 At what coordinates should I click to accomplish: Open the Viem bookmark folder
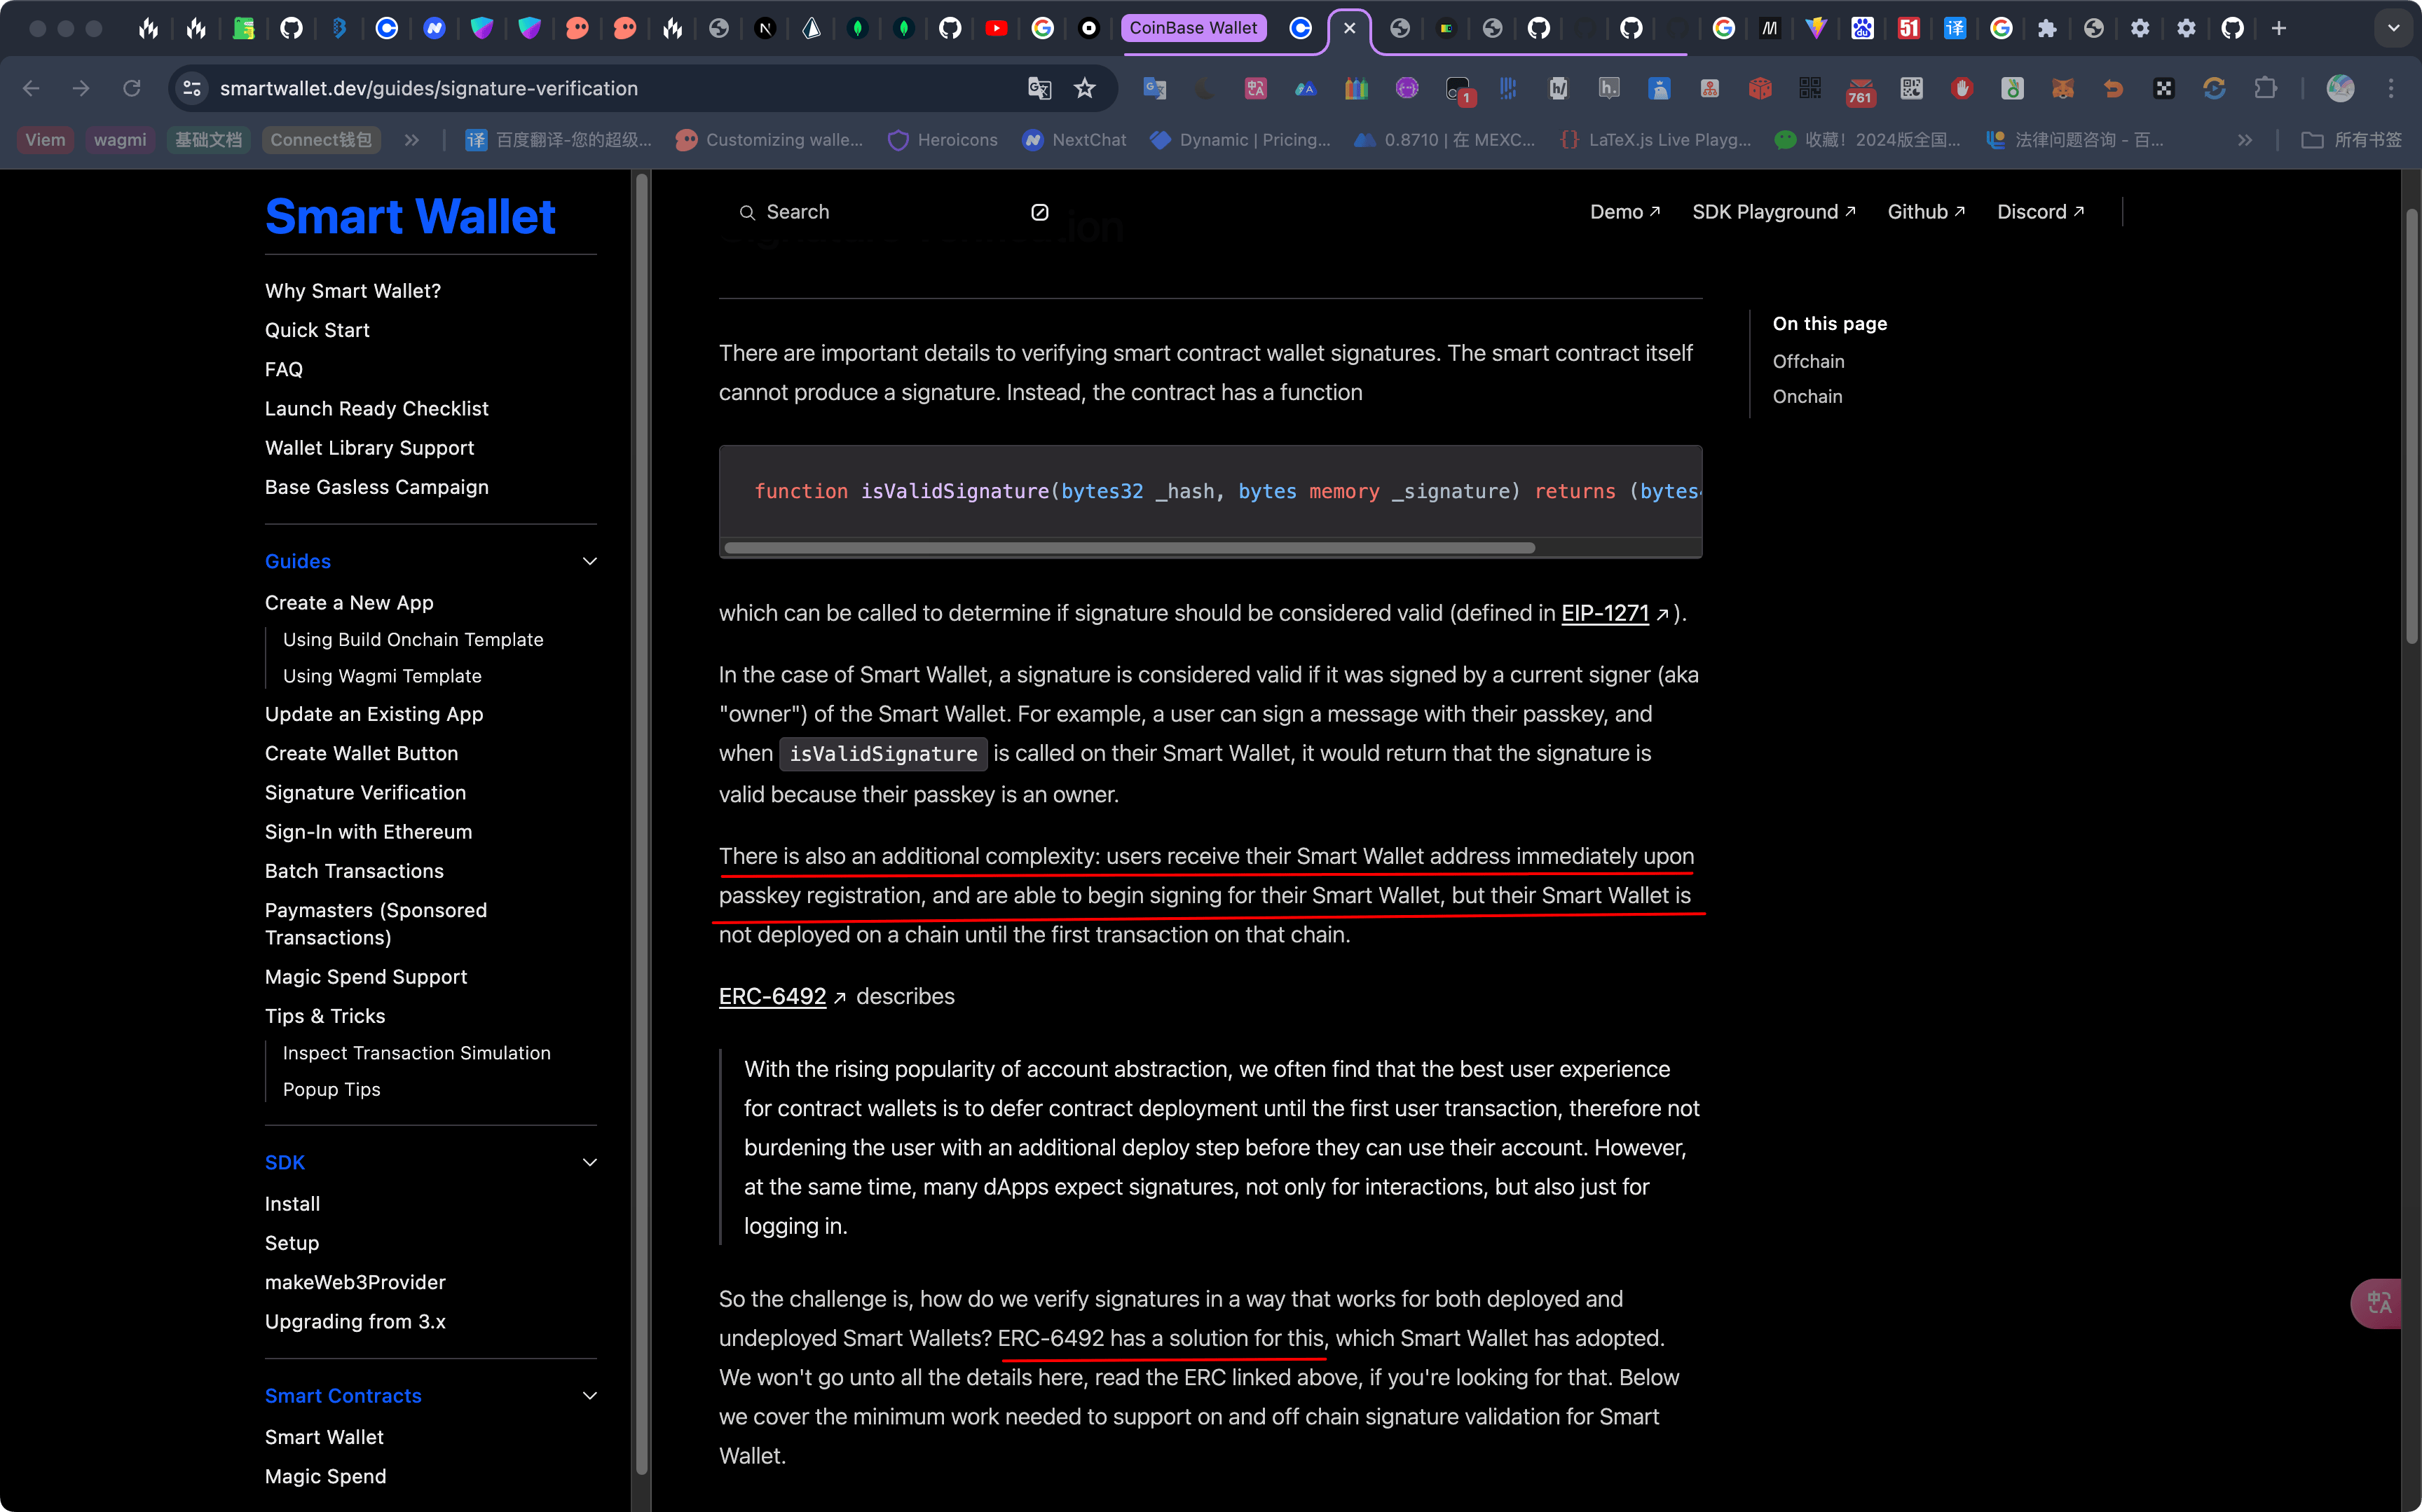pyautogui.click(x=45, y=140)
